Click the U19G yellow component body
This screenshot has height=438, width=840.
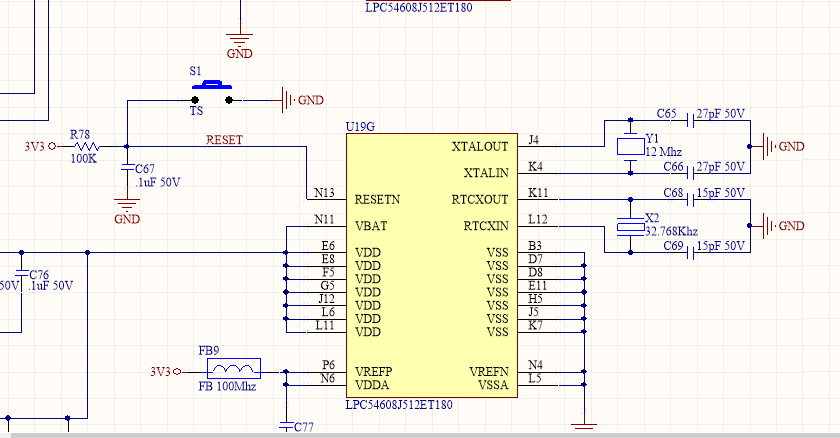tap(432, 266)
